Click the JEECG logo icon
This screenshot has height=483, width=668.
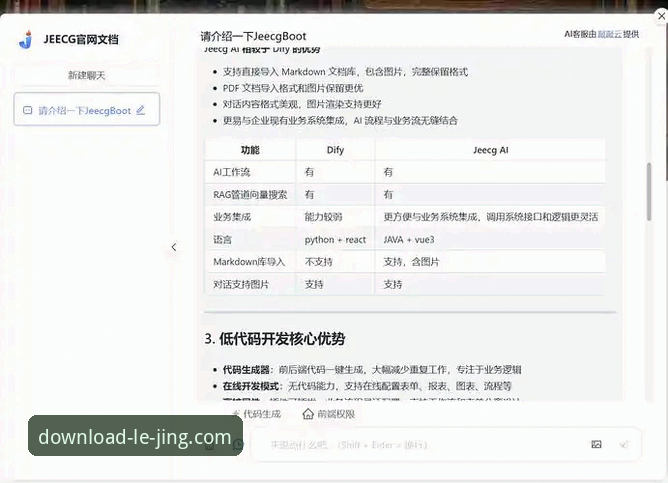(26, 40)
